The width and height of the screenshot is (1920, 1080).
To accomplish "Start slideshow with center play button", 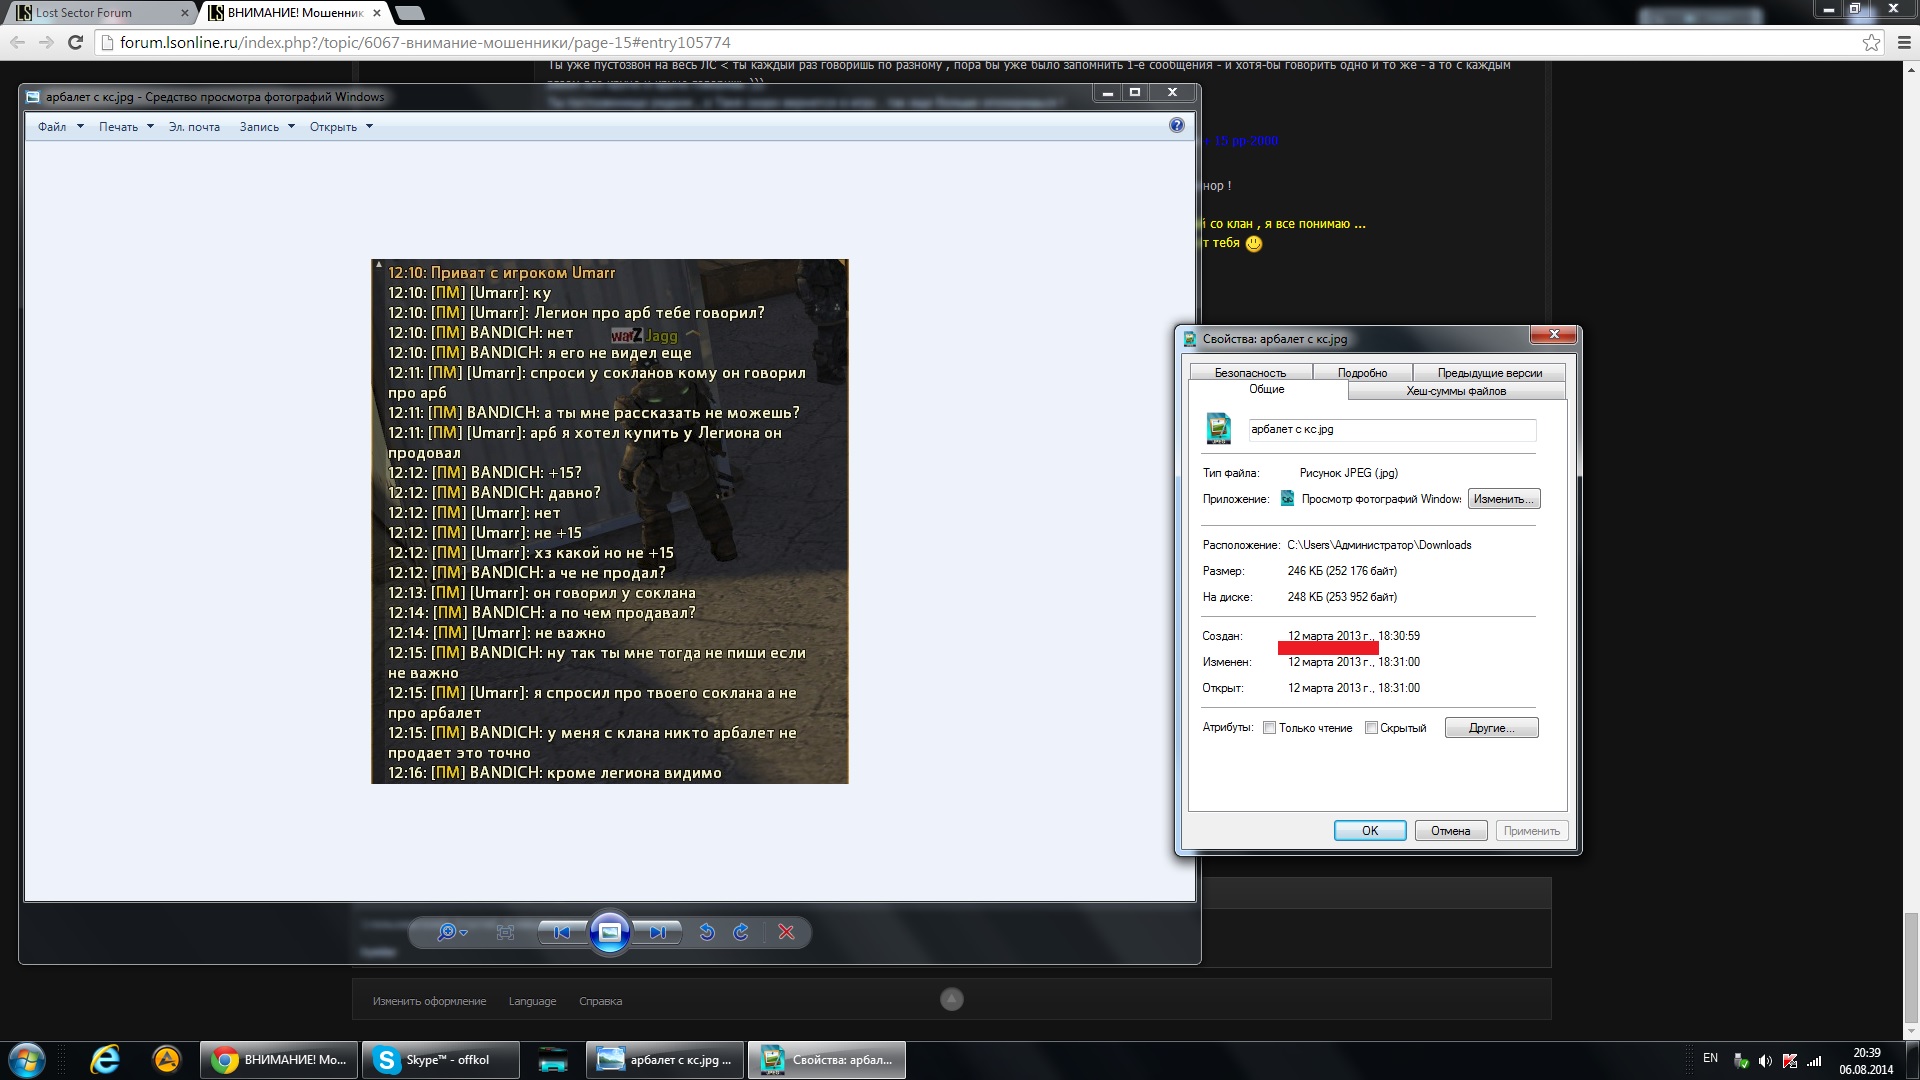I will tap(610, 932).
